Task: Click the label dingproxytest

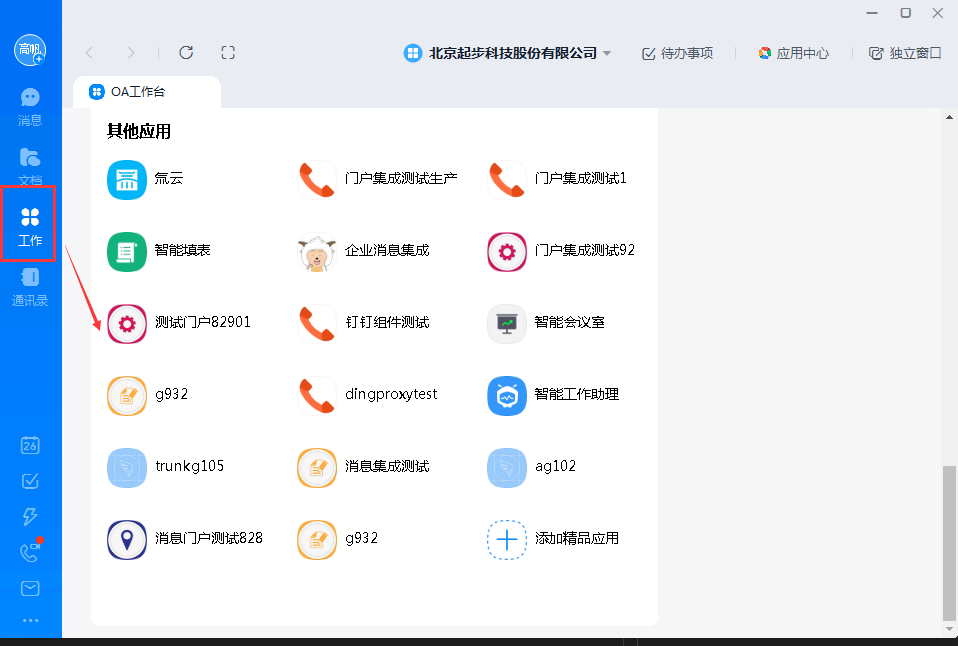Action: click(x=391, y=394)
